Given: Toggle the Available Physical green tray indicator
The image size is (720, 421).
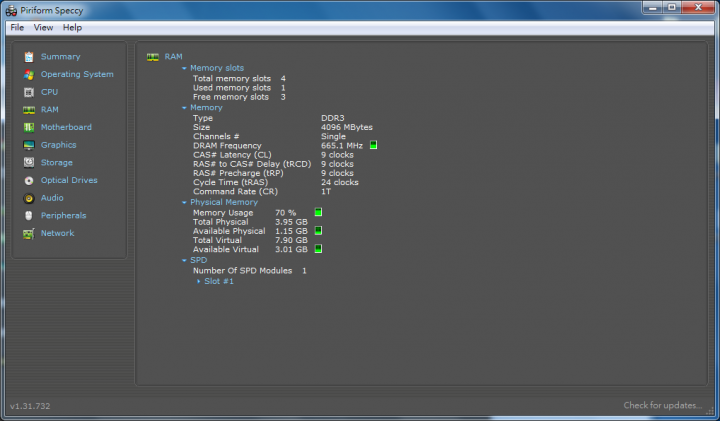Looking at the screenshot, I should 318,230.
